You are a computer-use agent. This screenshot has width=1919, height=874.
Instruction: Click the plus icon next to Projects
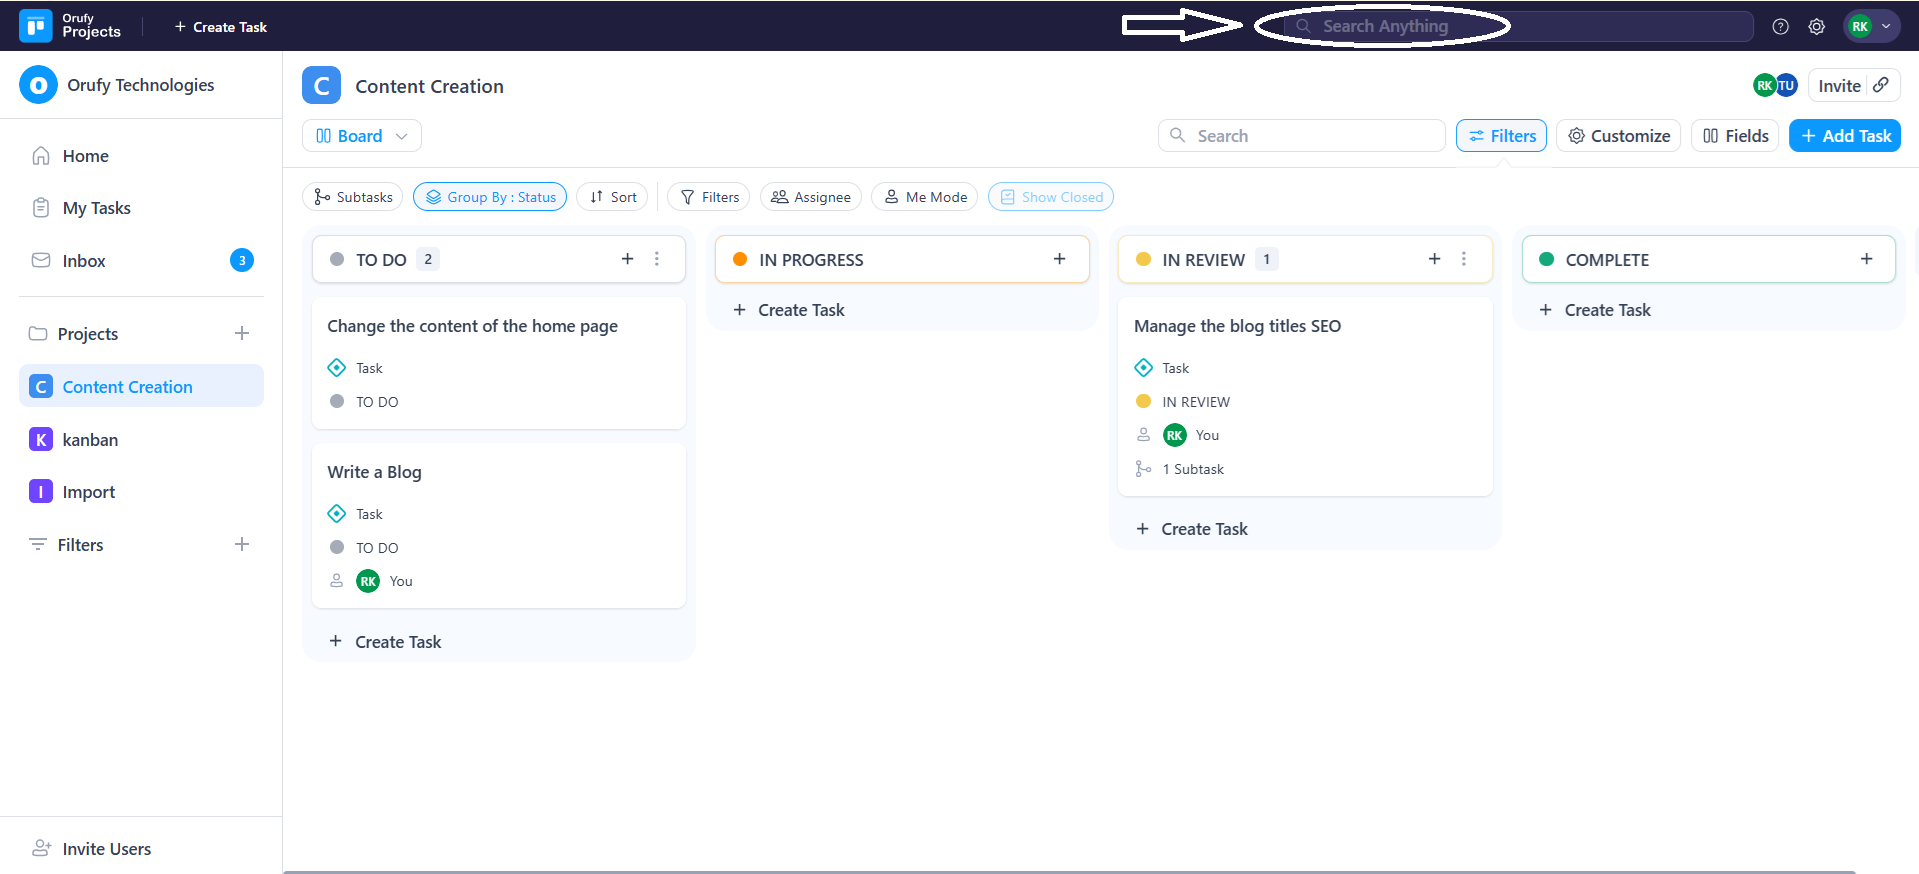[x=242, y=333]
